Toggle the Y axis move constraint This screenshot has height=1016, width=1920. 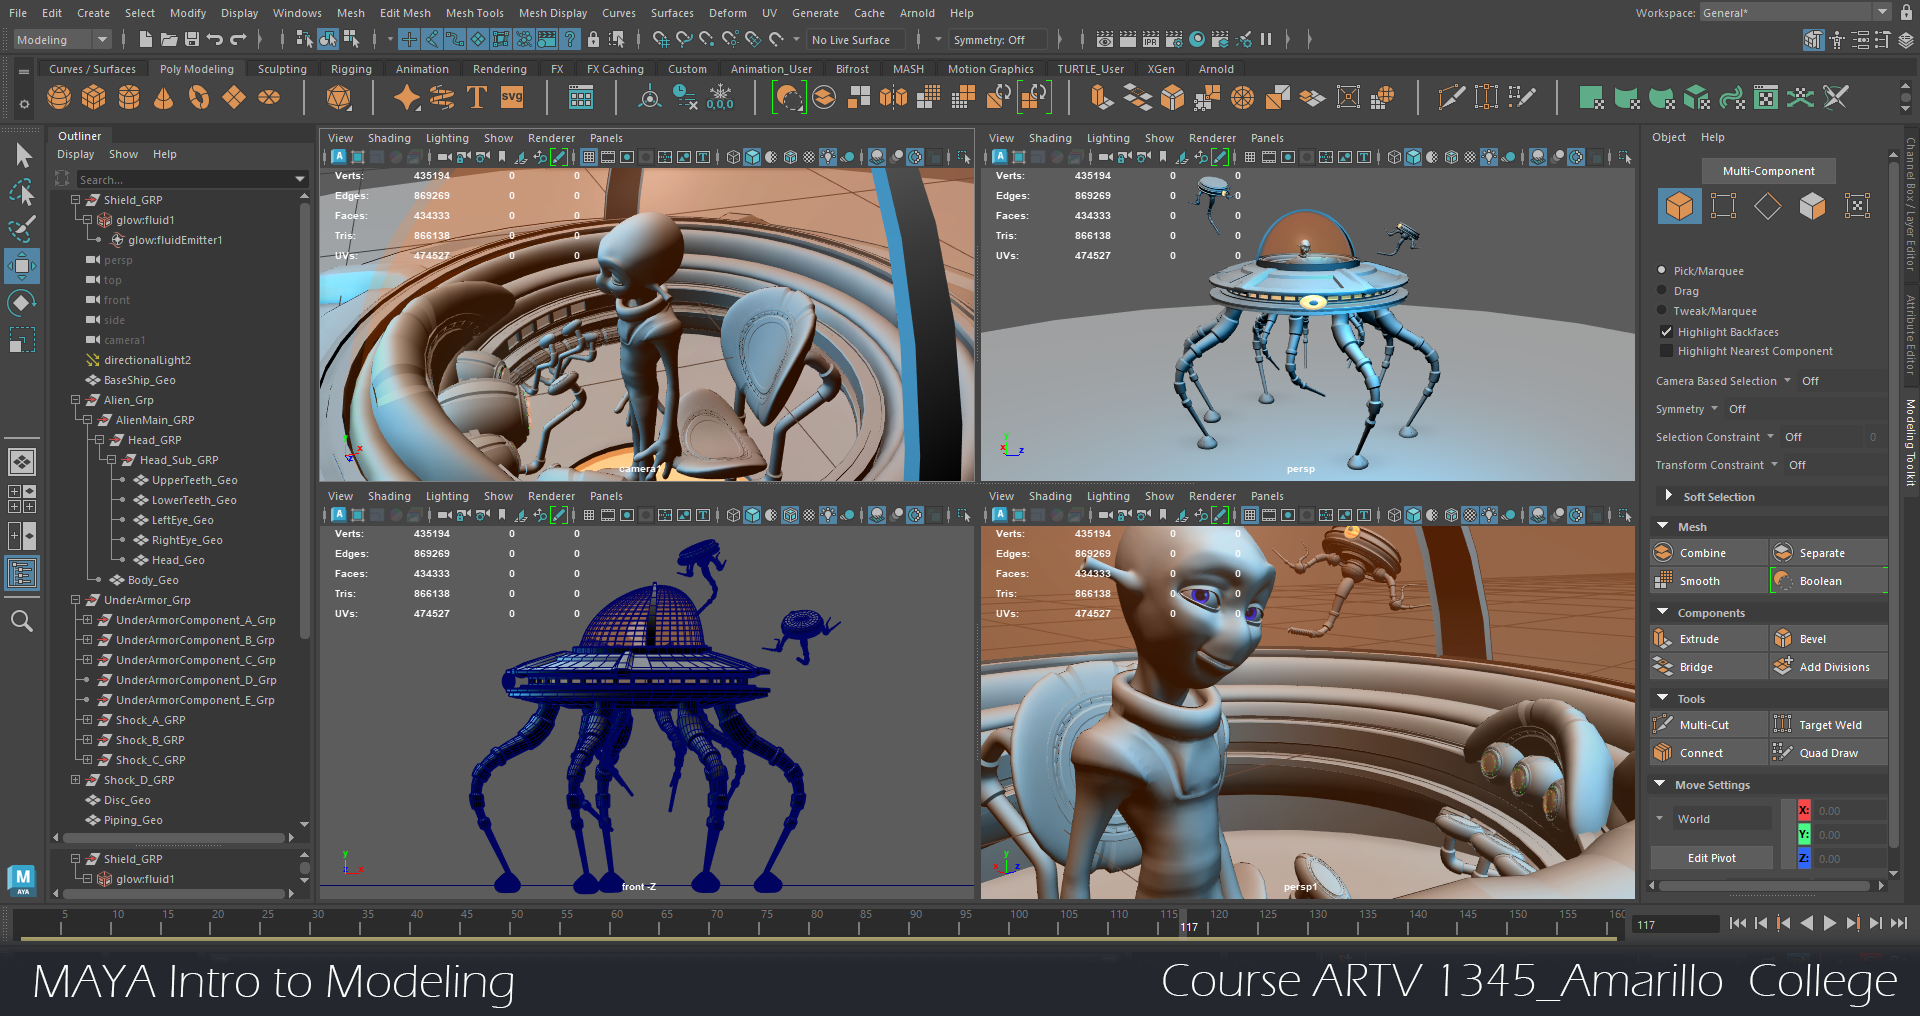coord(1804,834)
